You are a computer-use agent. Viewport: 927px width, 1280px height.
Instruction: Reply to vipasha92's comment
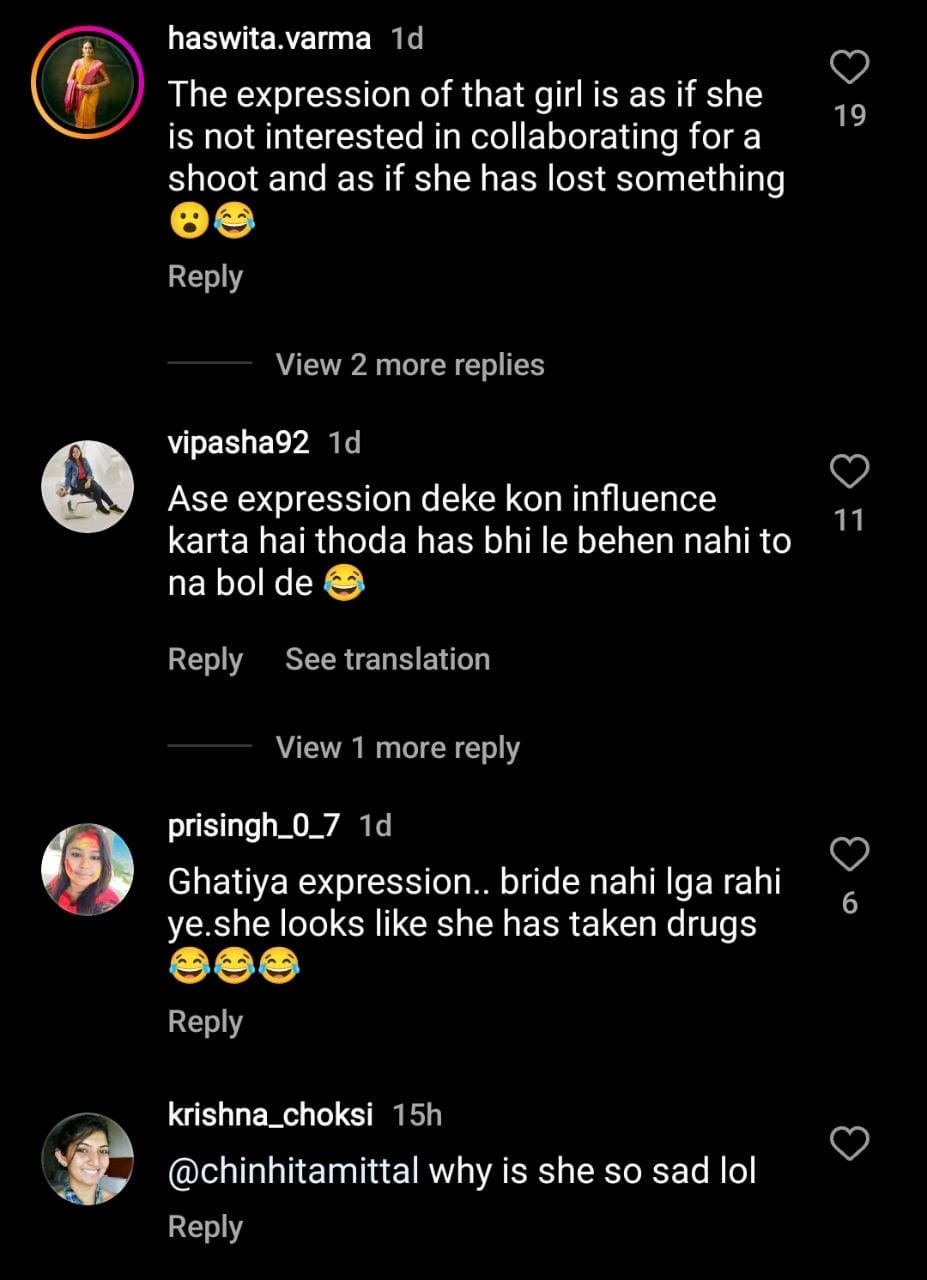click(x=205, y=660)
